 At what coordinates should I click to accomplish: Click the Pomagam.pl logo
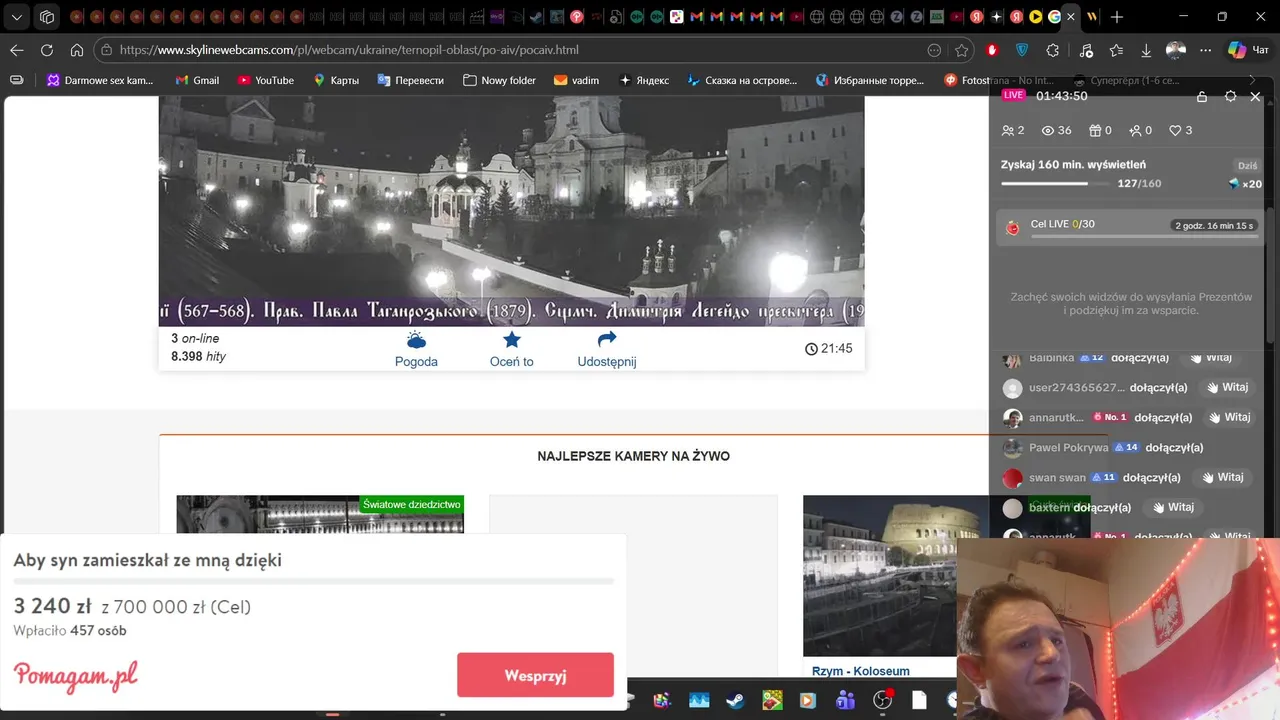pyautogui.click(x=76, y=676)
